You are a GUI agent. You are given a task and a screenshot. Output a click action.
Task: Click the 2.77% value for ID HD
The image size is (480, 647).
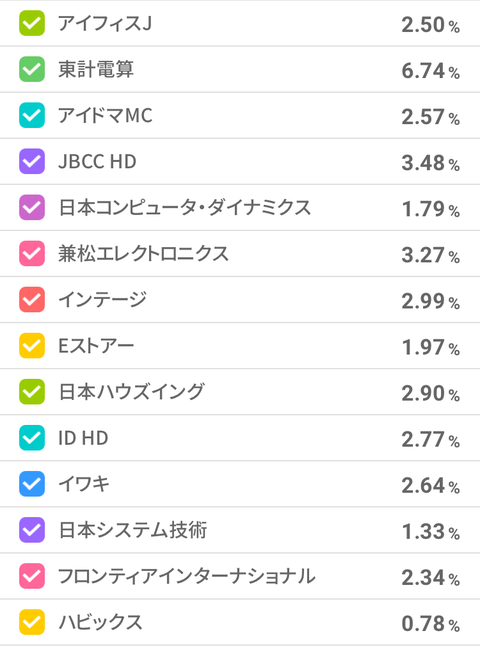coord(430,439)
